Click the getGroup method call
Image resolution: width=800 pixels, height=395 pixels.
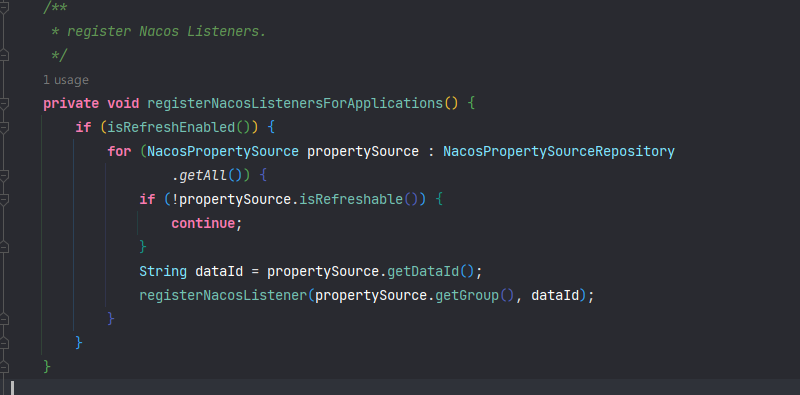pyautogui.click(x=466, y=295)
